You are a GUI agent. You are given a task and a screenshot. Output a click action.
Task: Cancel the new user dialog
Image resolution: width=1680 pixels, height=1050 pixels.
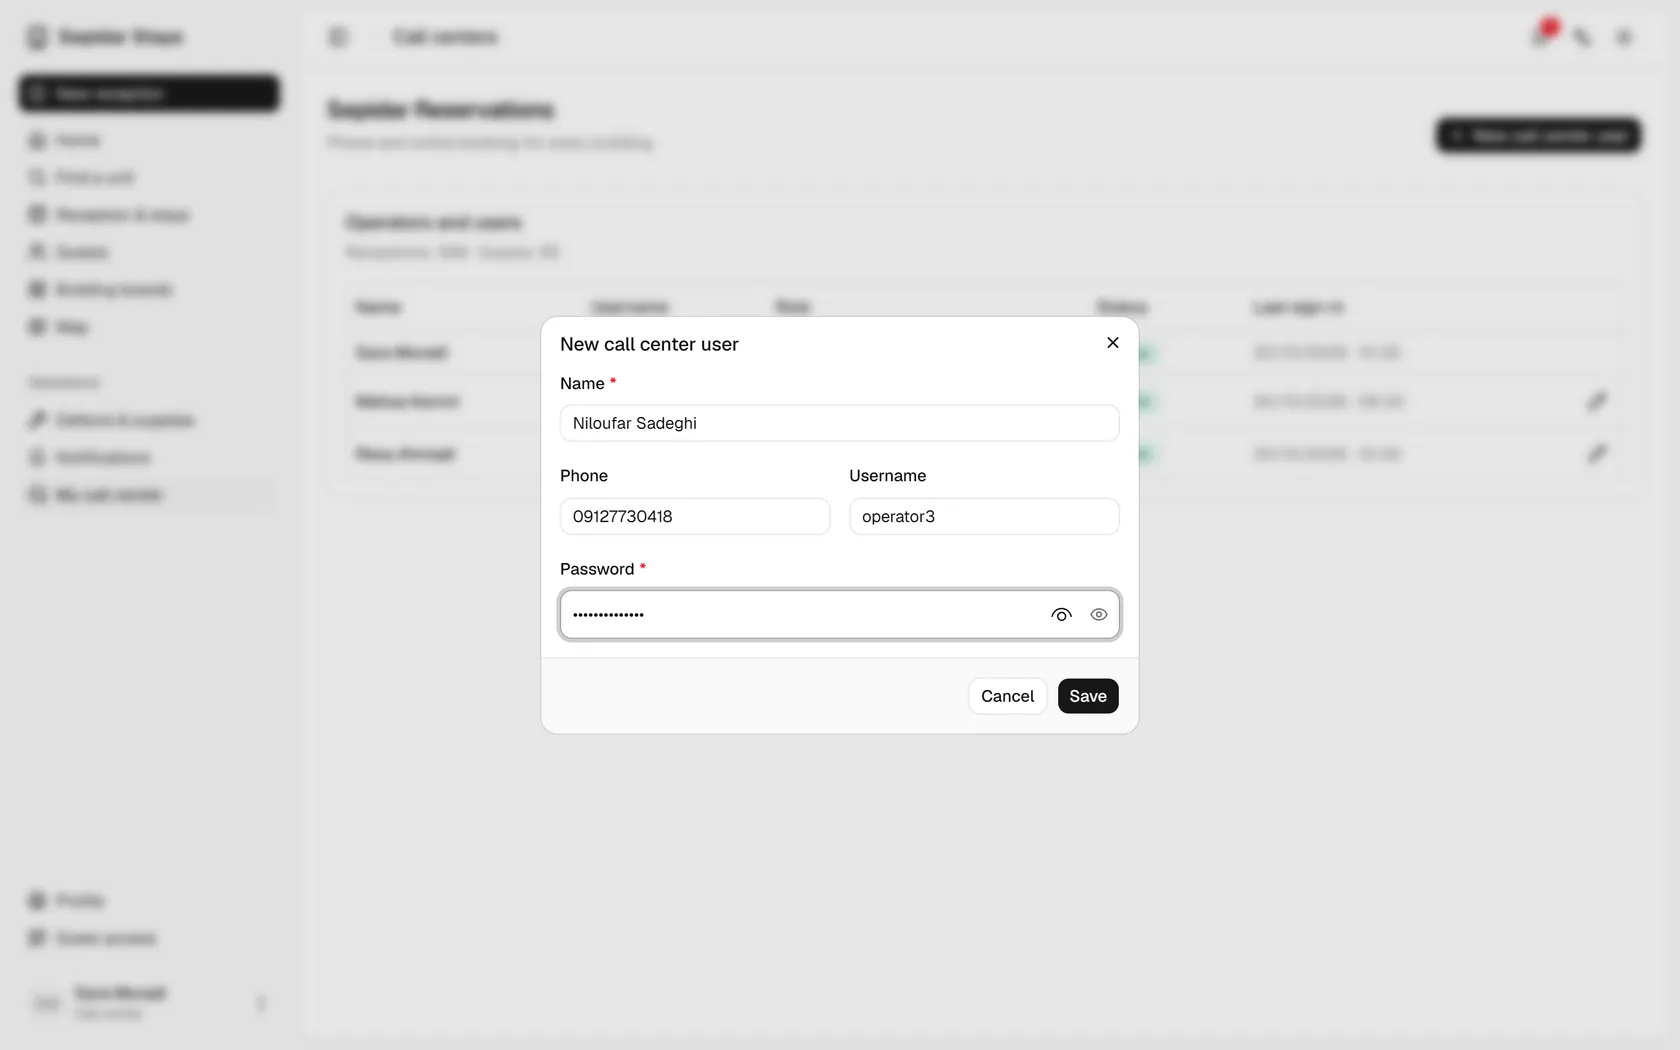[1007, 696]
